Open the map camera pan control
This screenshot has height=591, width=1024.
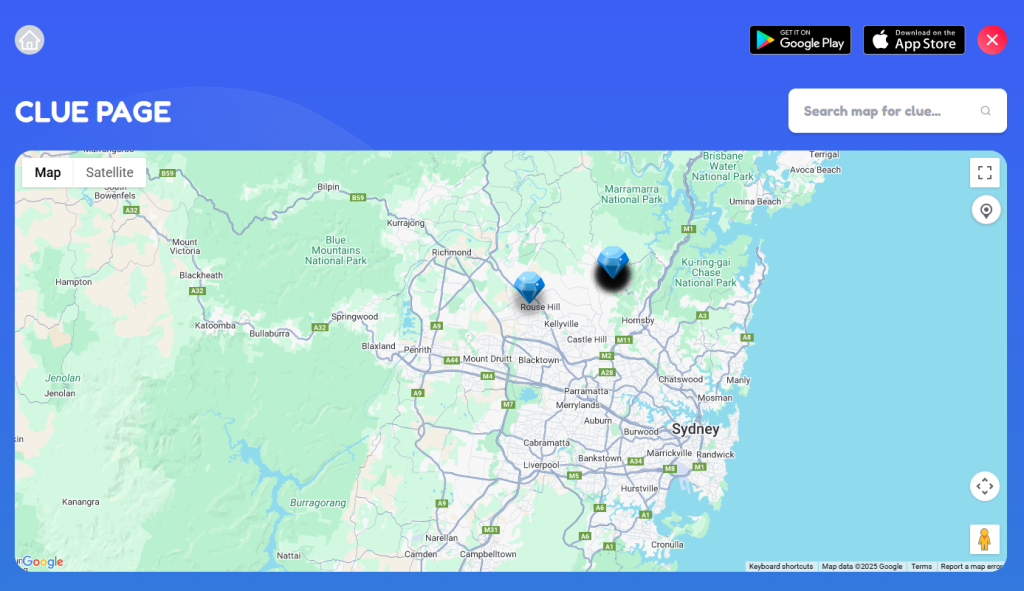(x=984, y=486)
